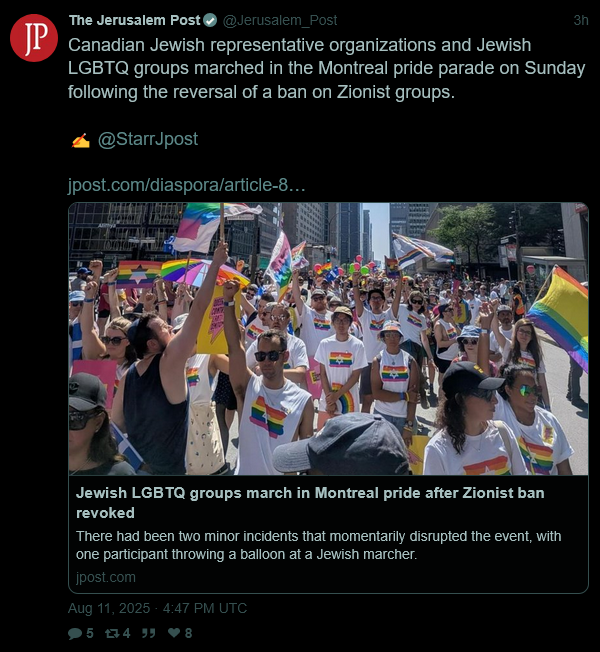Open The Jerusalem Post profile avatar
Viewport: 600px width, 652px height.
click(34, 38)
